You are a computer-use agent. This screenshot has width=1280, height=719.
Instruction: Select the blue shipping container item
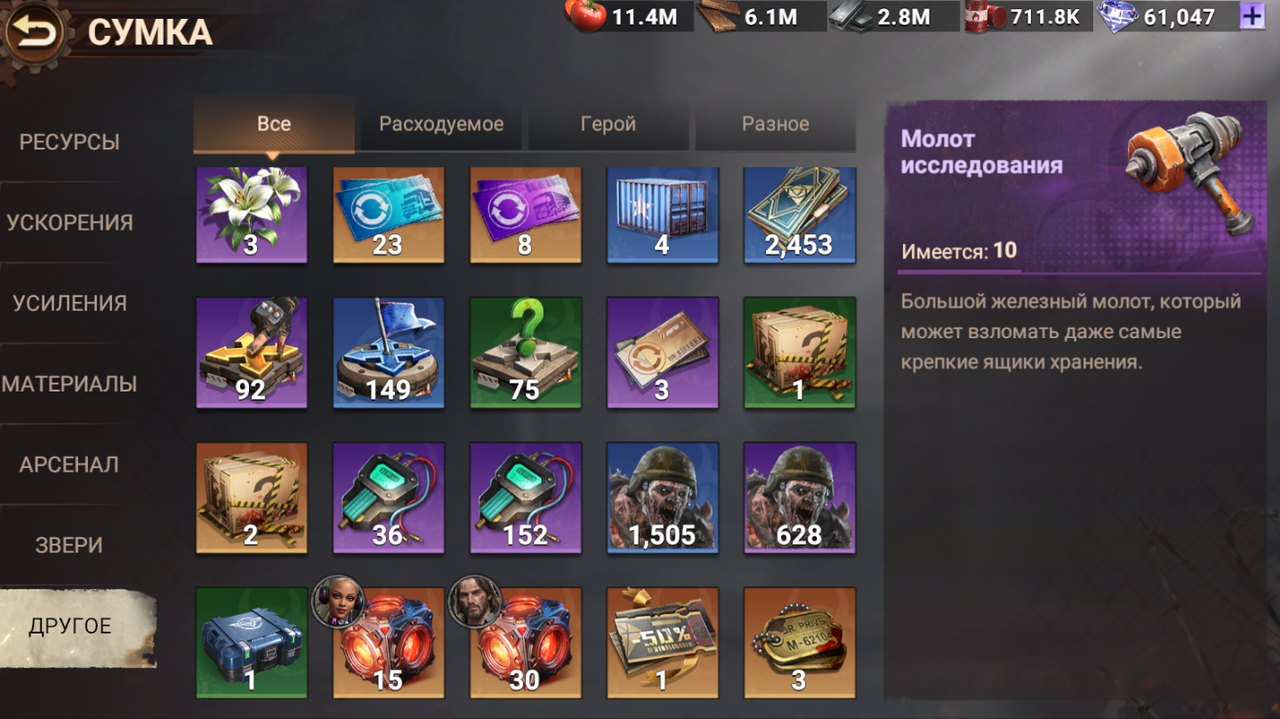point(662,215)
